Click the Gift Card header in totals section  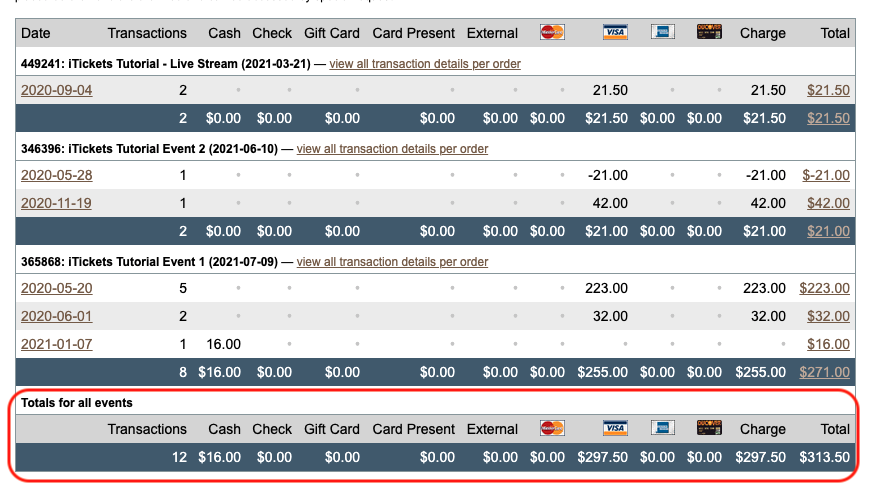[332, 429]
